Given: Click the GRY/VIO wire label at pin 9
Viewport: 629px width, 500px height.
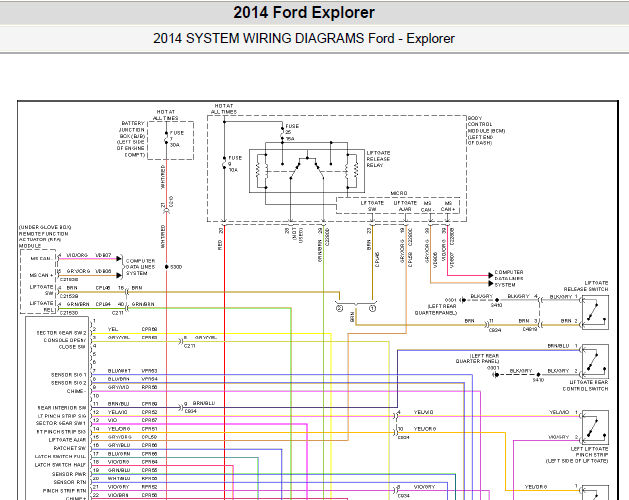Looking at the screenshot, I should tap(118, 387).
